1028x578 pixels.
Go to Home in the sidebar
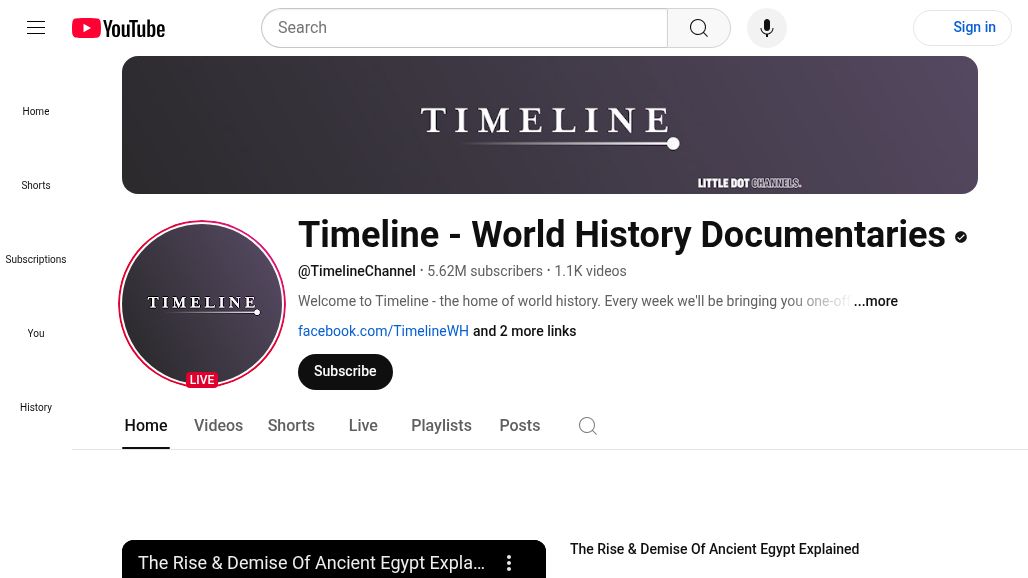click(x=36, y=111)
